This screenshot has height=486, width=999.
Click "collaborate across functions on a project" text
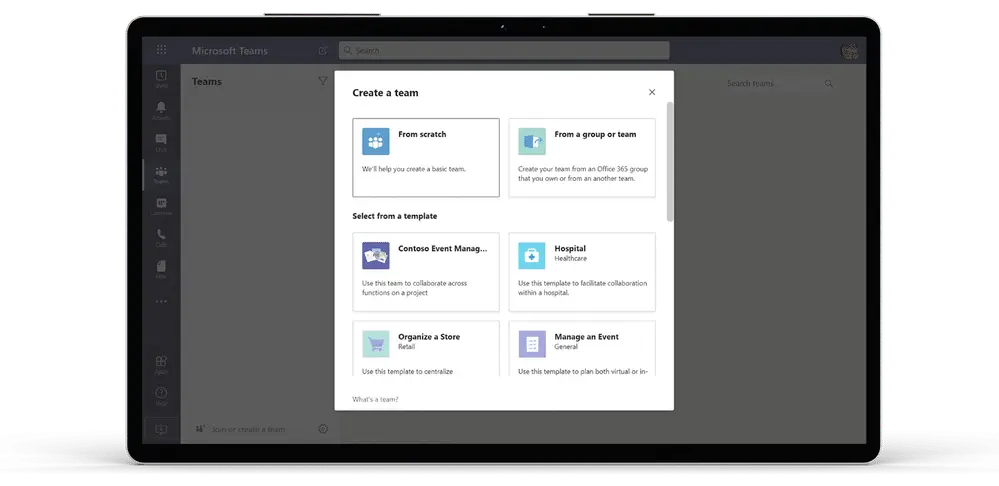pyautogui.click(x=414, y=288)
